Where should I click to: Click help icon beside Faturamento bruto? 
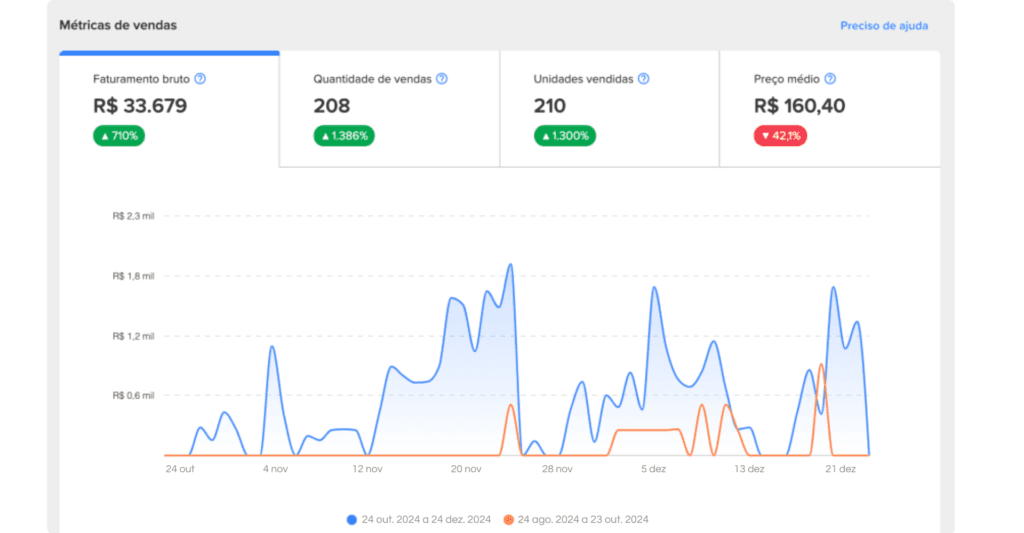click(x=200, y=79)
